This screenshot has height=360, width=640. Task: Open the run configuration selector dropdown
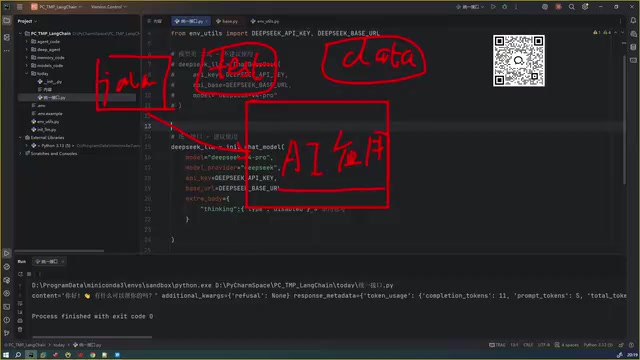coord(470,7)
